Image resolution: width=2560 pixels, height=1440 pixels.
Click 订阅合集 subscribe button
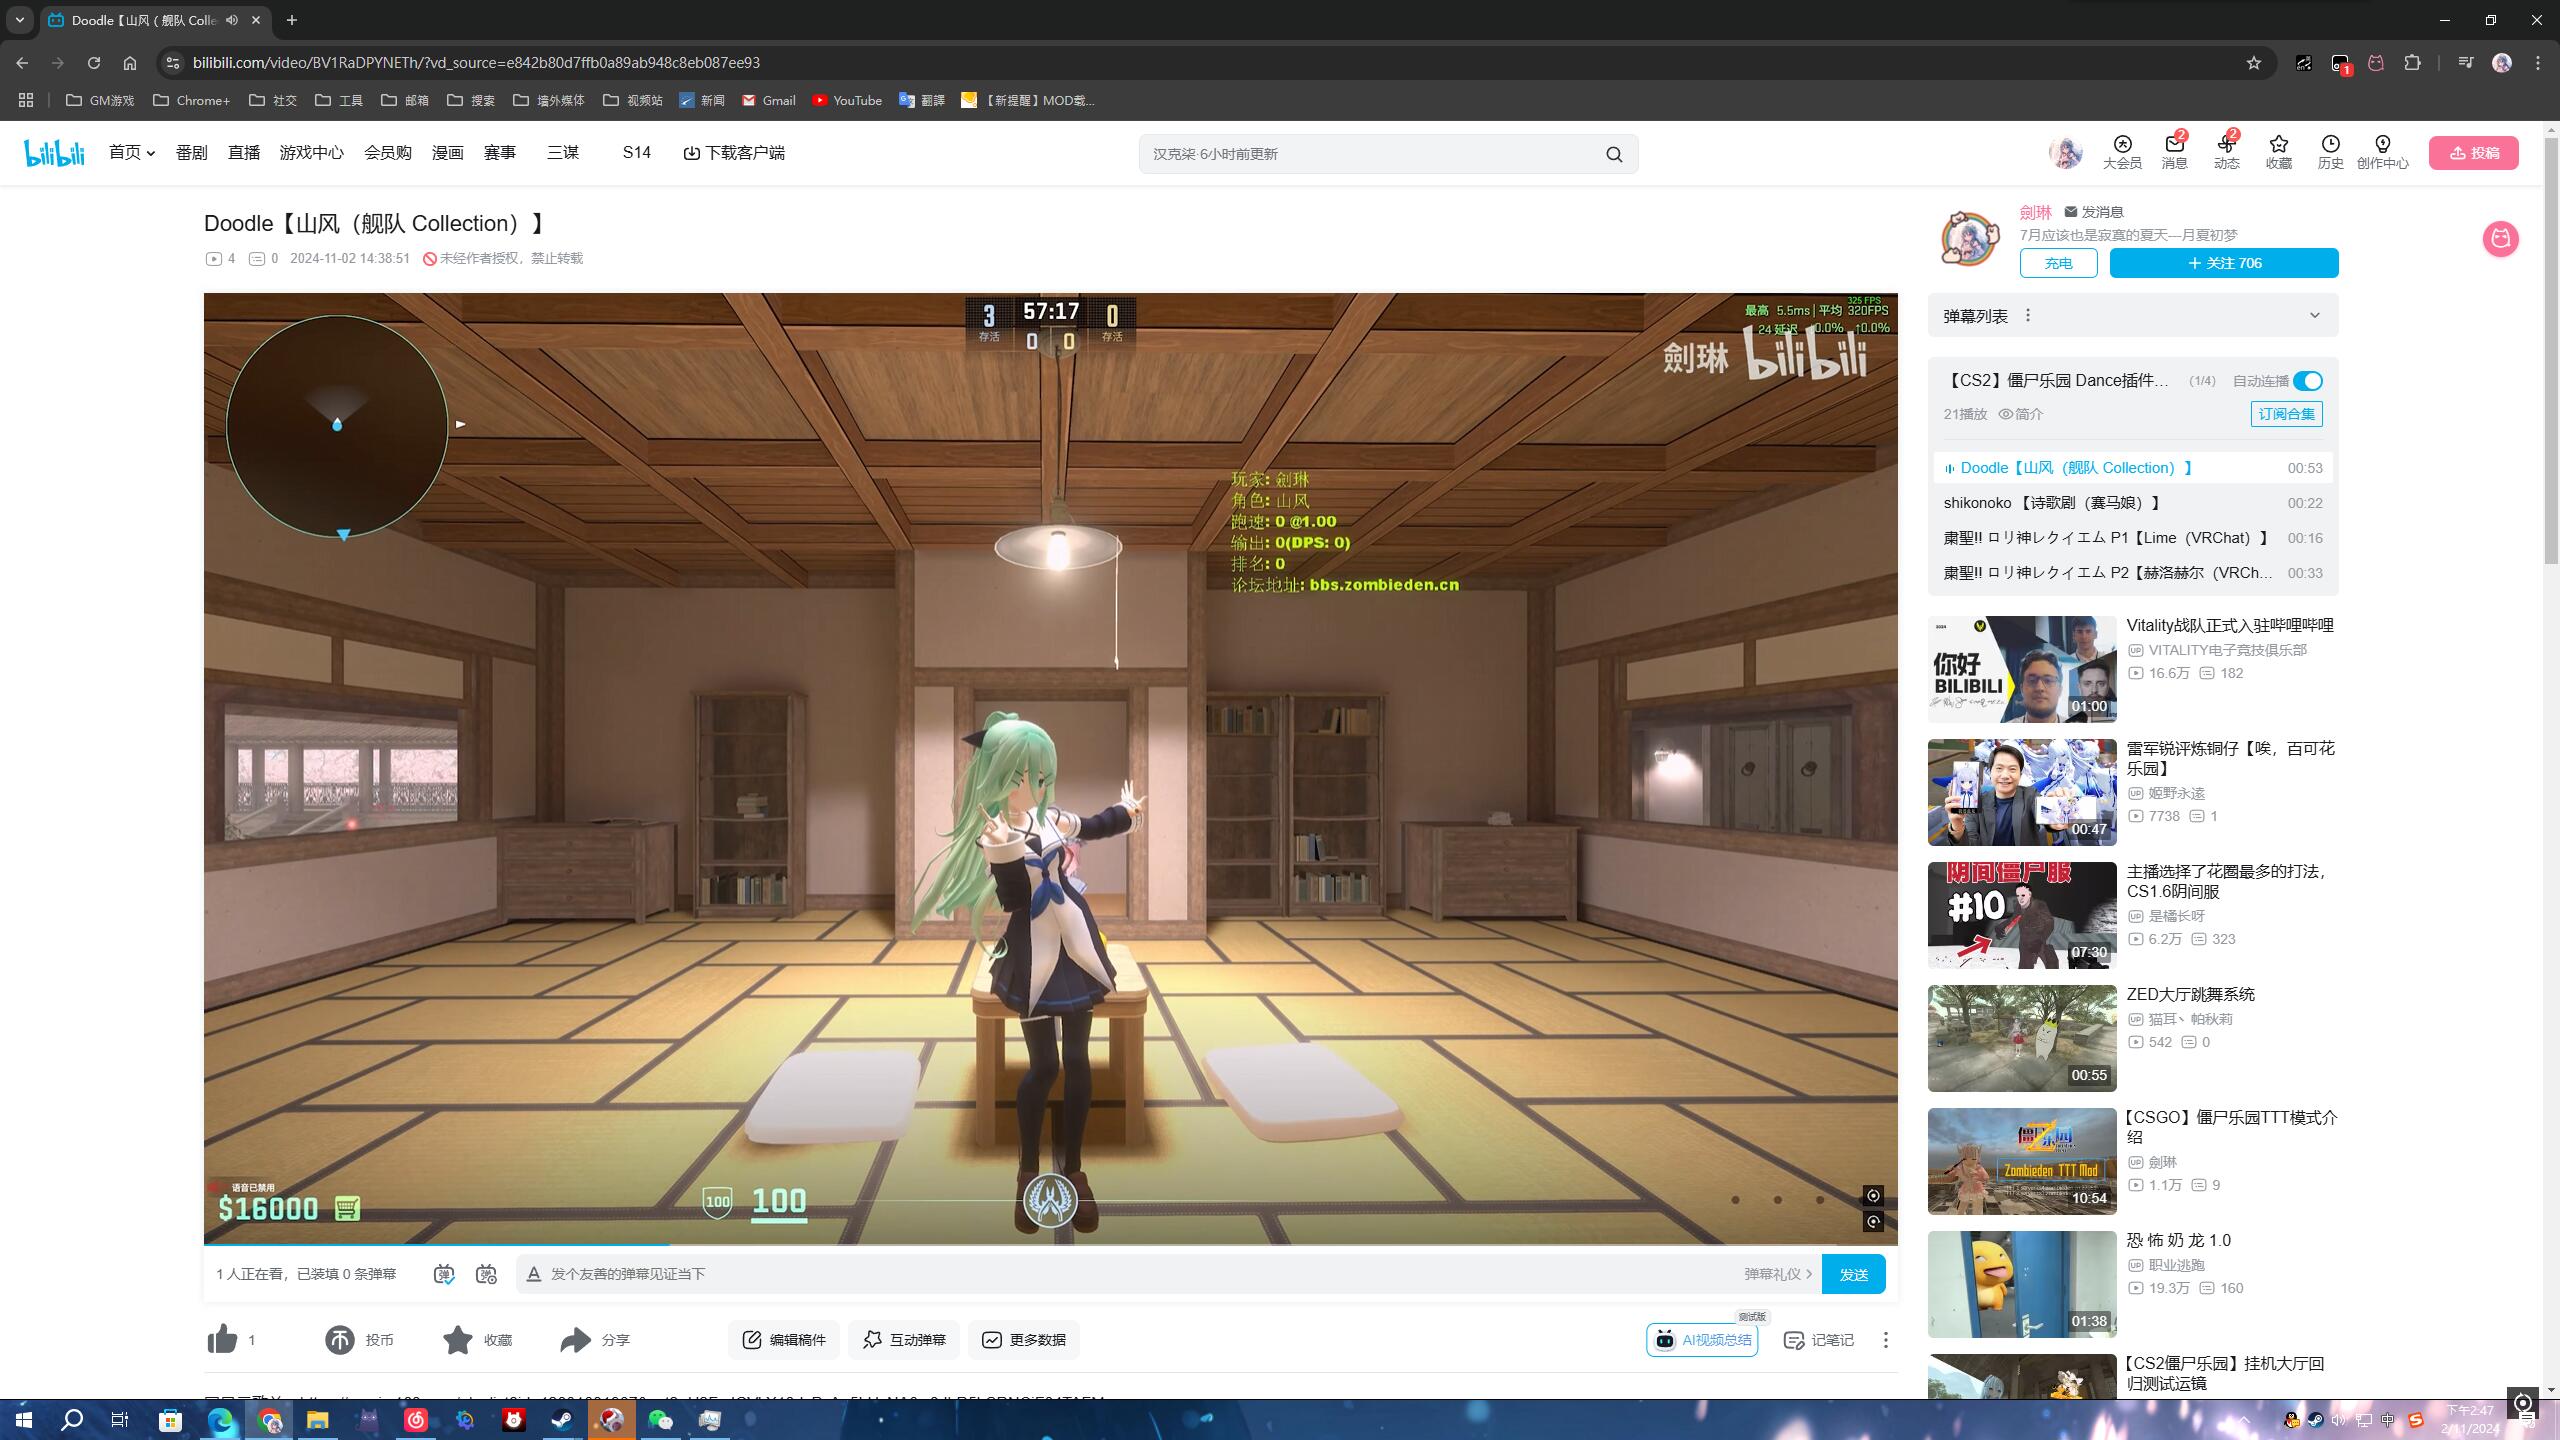tap(2286, 414)
